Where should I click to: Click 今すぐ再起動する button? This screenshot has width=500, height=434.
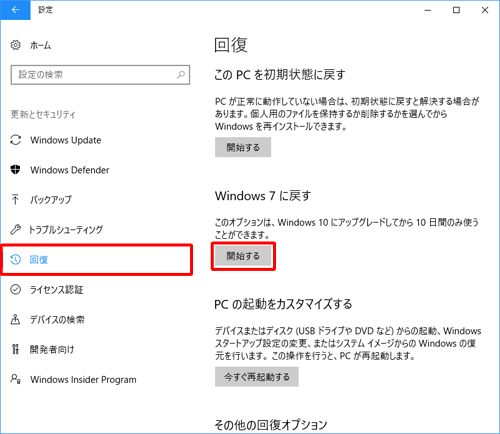(257, 377)
